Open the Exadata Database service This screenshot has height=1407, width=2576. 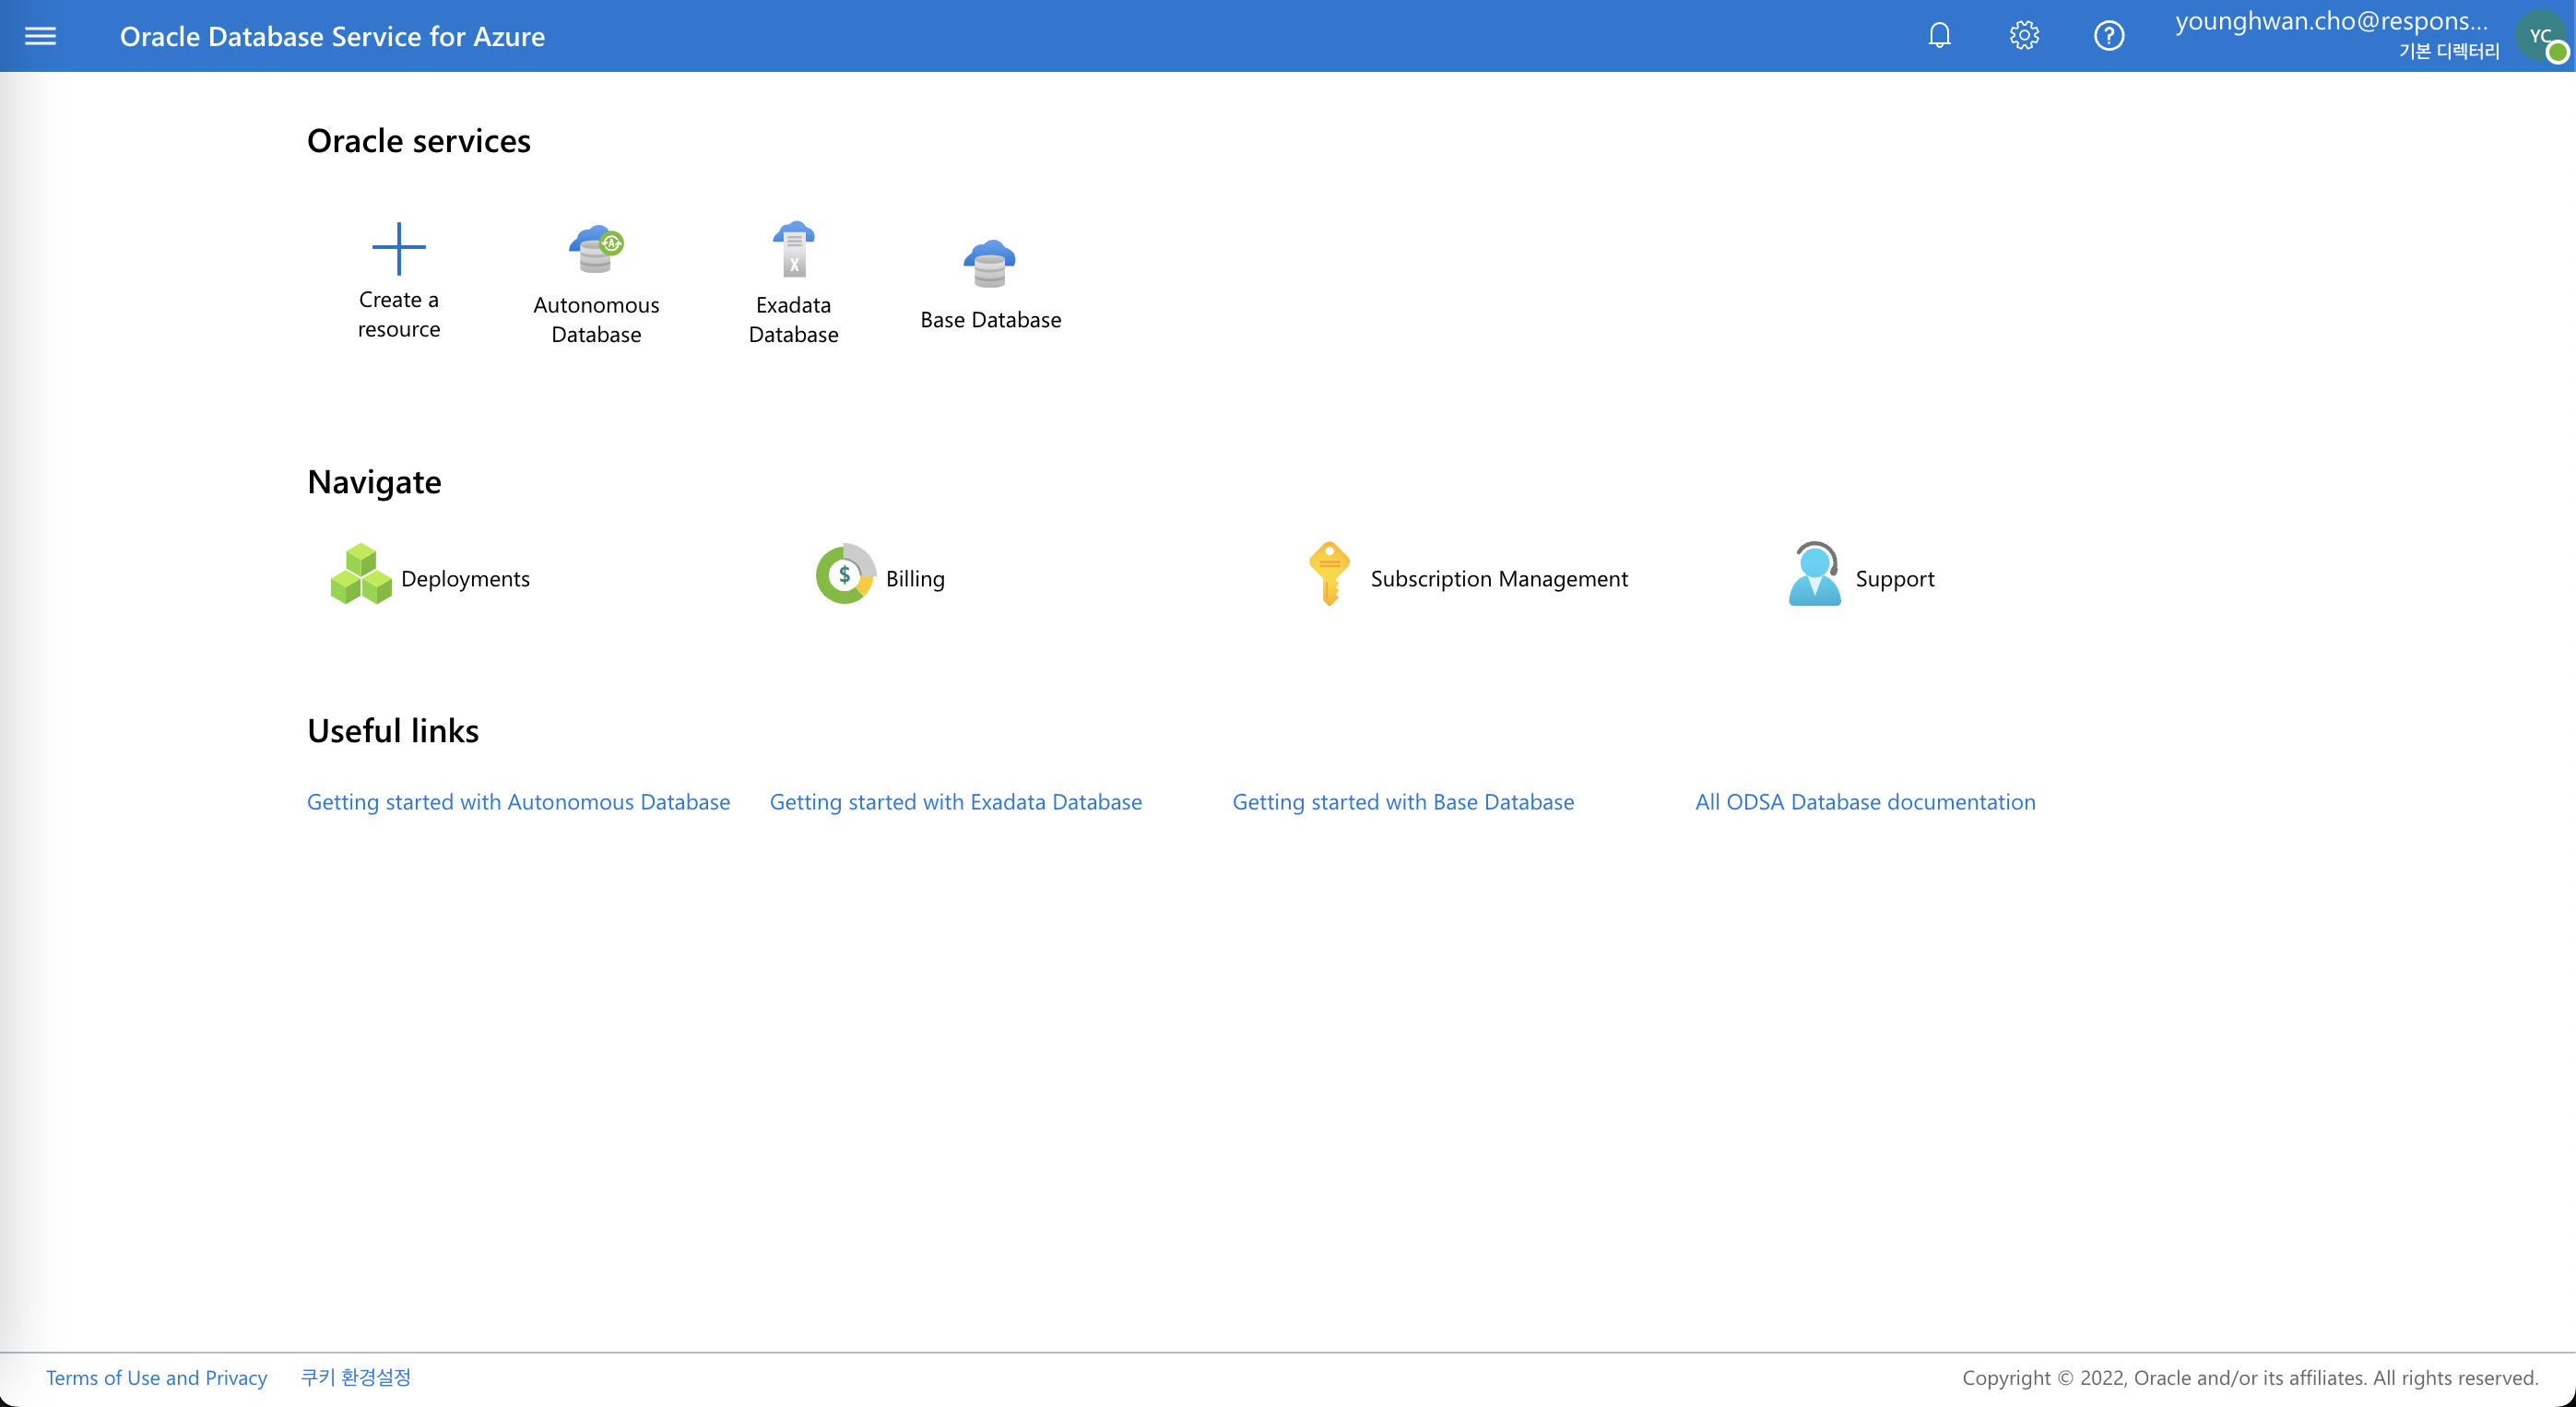coord(792,278)
